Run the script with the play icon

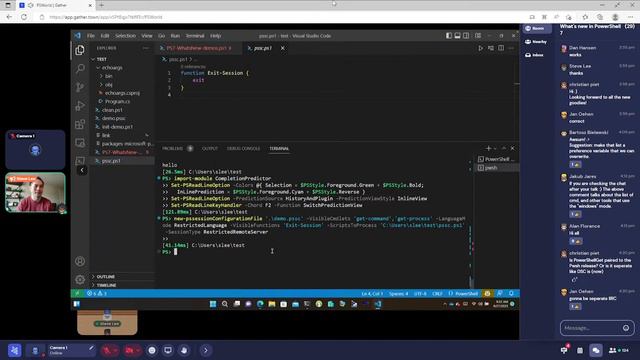(480, 48)
